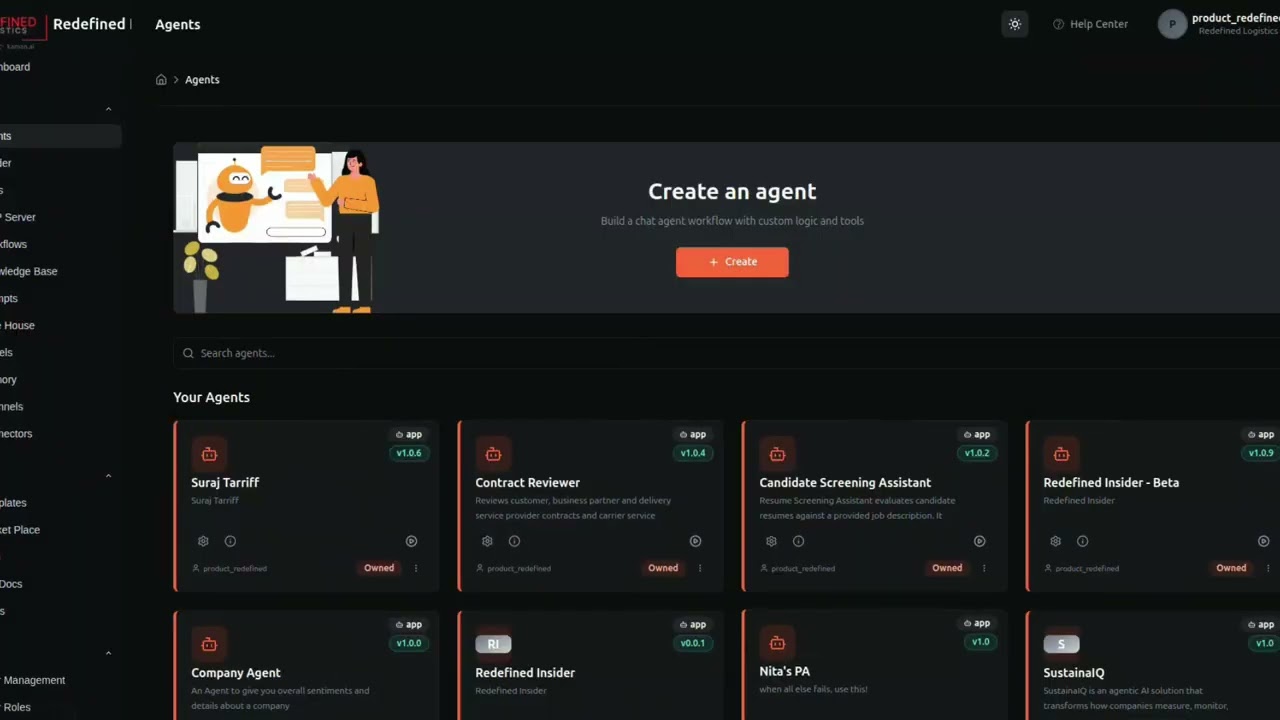
Task: Click the Contract Reviewer robot icon
Action: point(493,454)
